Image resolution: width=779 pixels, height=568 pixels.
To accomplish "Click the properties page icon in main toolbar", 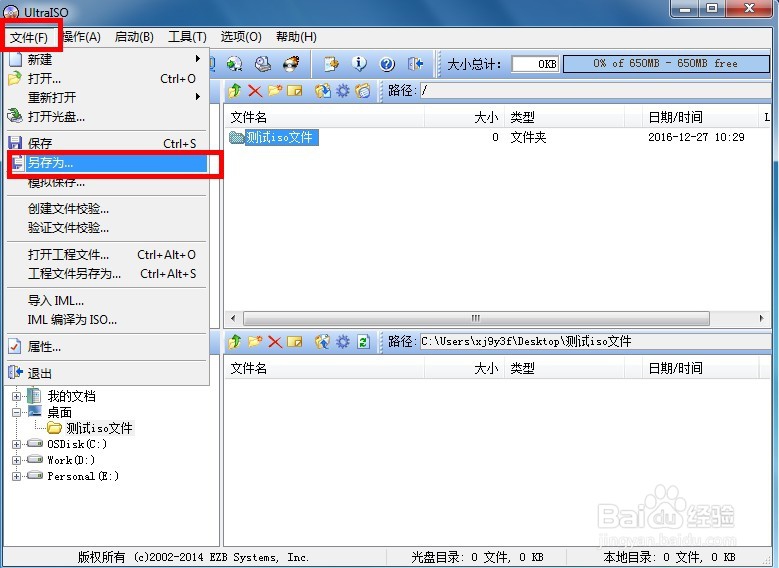I will (331, 64).
